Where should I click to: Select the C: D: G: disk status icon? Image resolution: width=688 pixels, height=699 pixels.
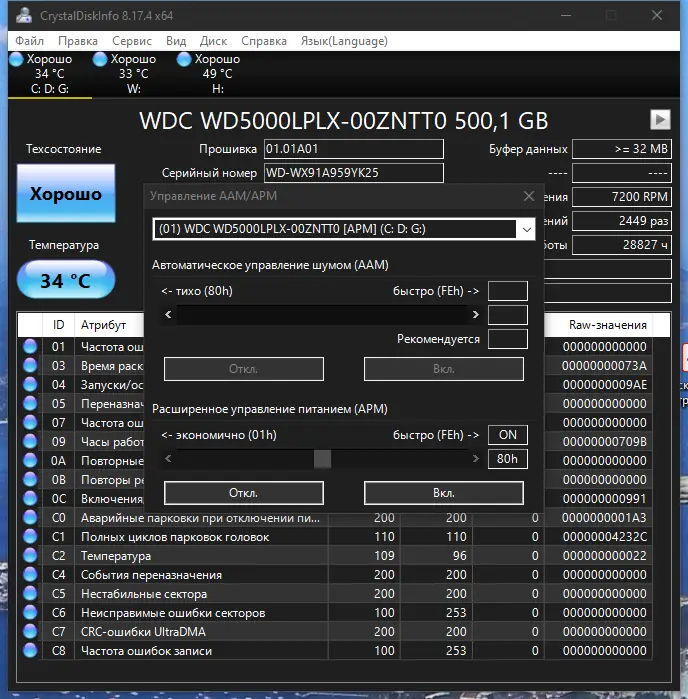pos(16,59)
